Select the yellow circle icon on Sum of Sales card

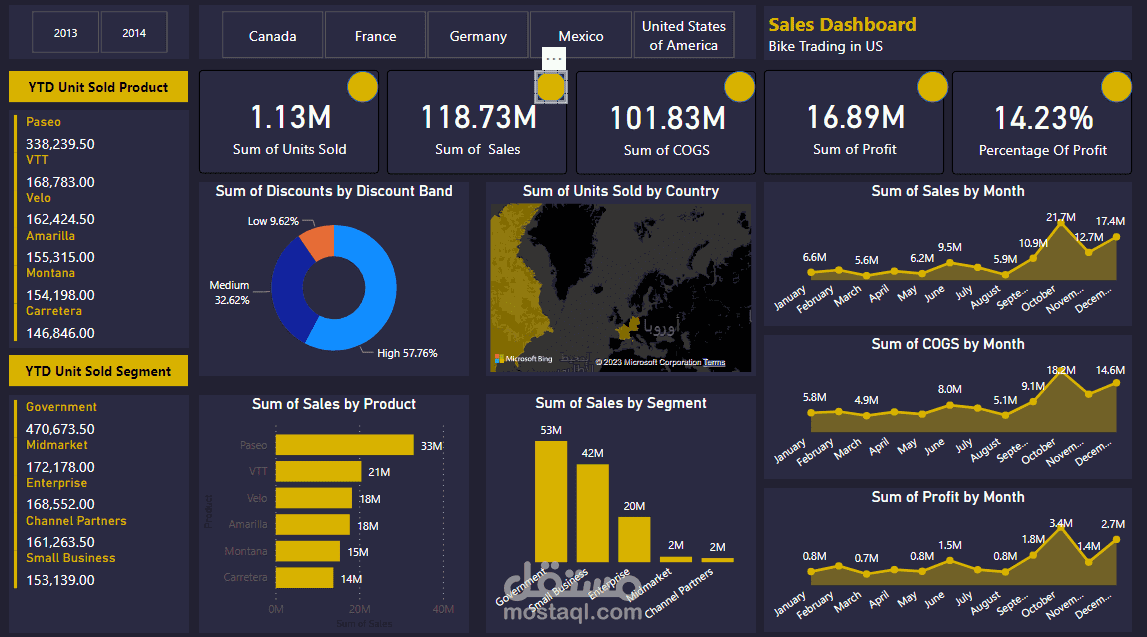click(x=551, y=87)
